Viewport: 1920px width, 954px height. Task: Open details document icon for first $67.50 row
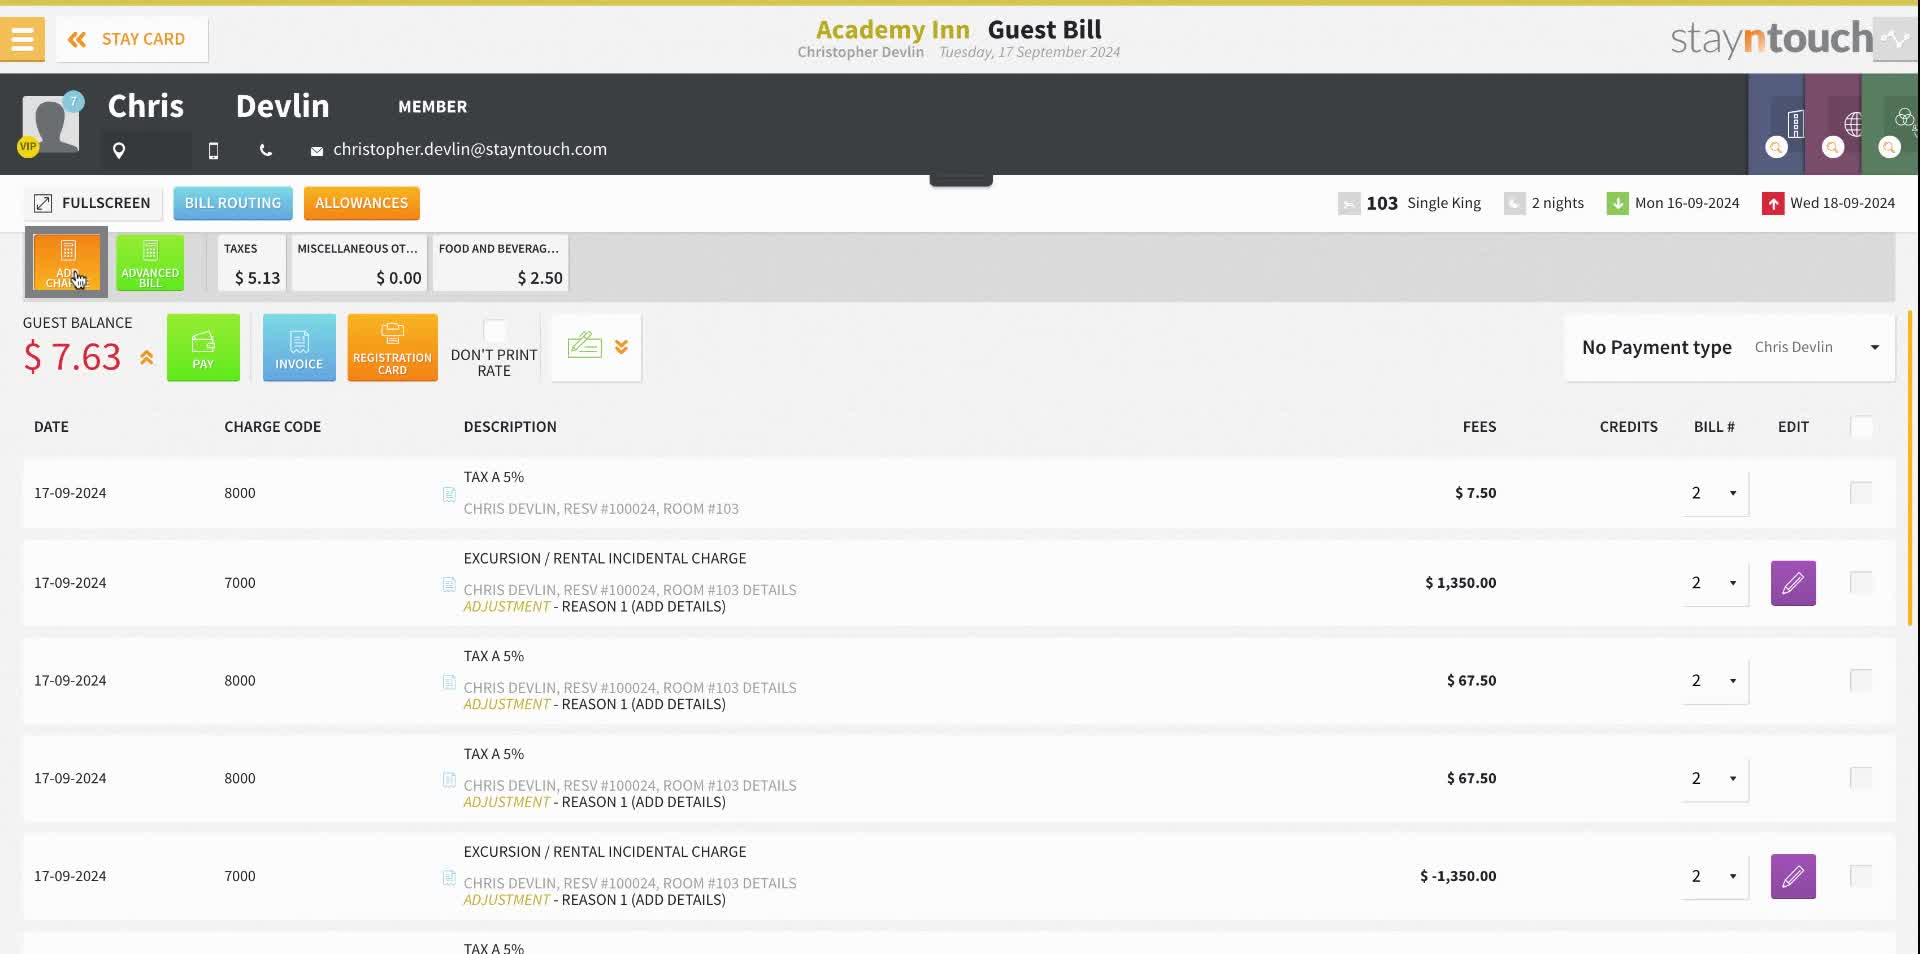click(449, 682)
